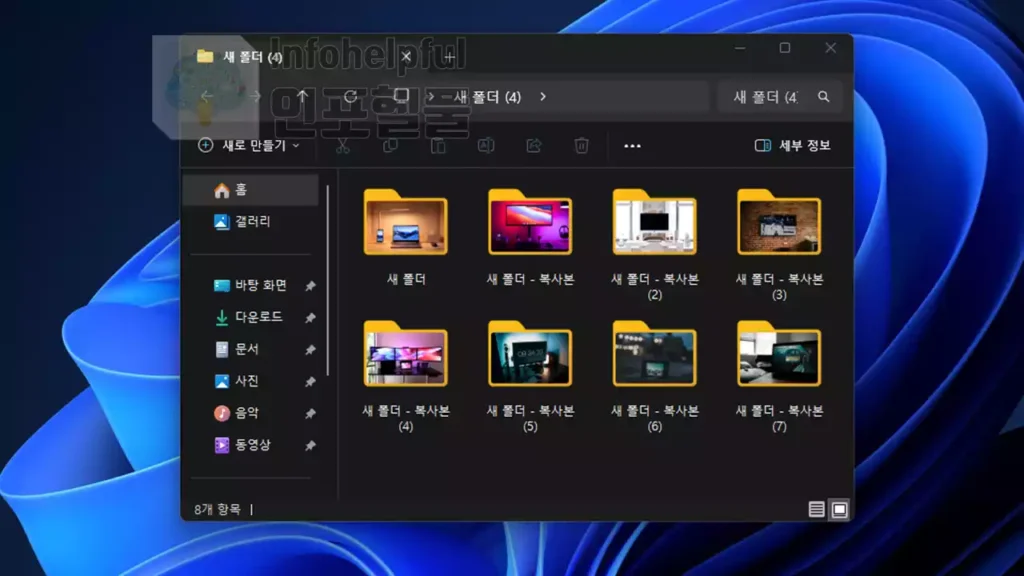Minimize the File Explorer window
Screen dimensions: 1024x576
tap(740, 48)
